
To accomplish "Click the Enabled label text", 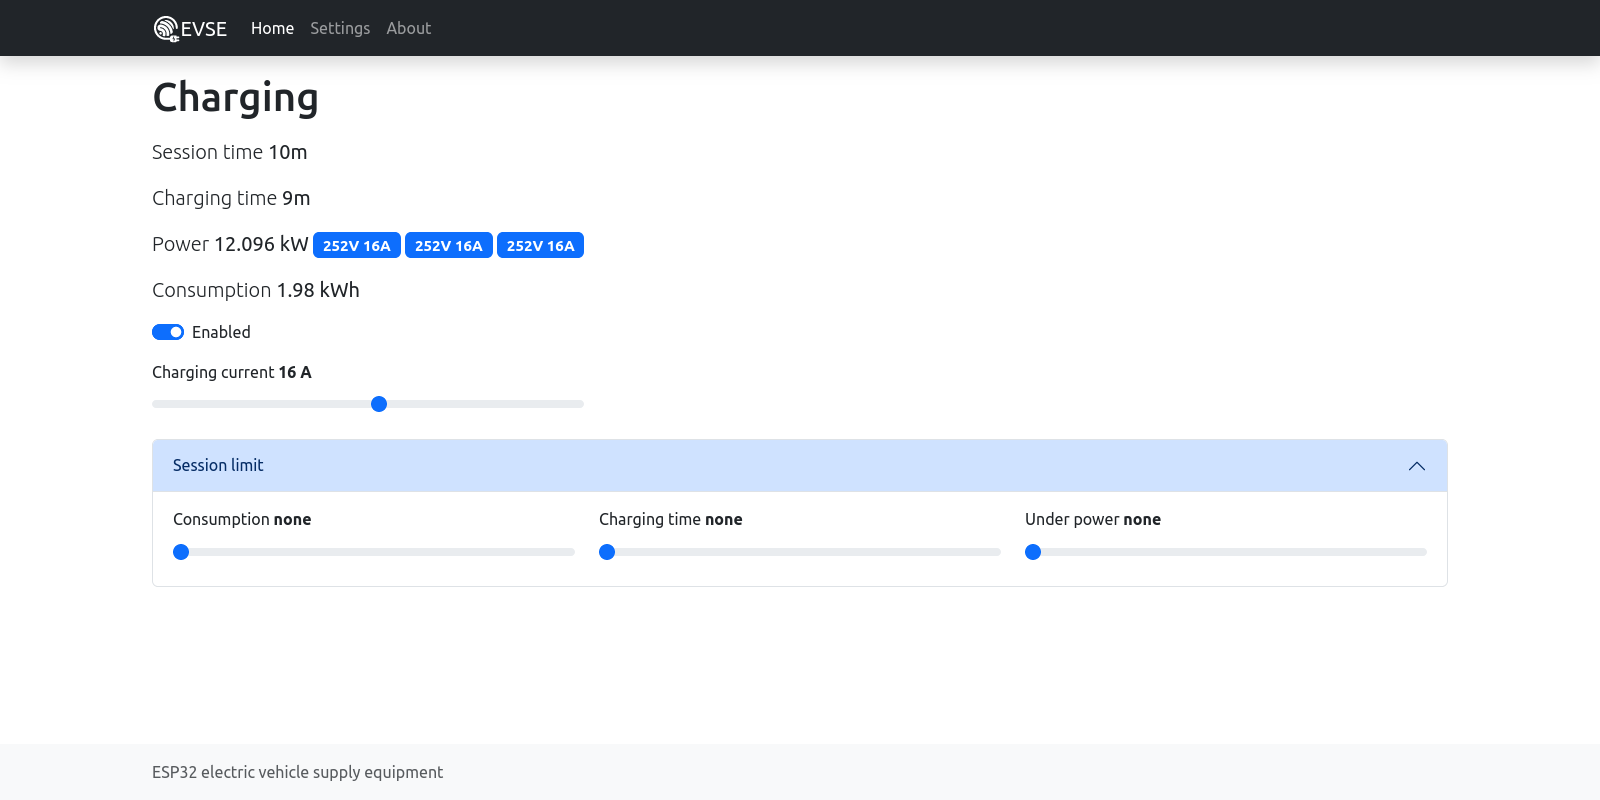I will [221, 332].
